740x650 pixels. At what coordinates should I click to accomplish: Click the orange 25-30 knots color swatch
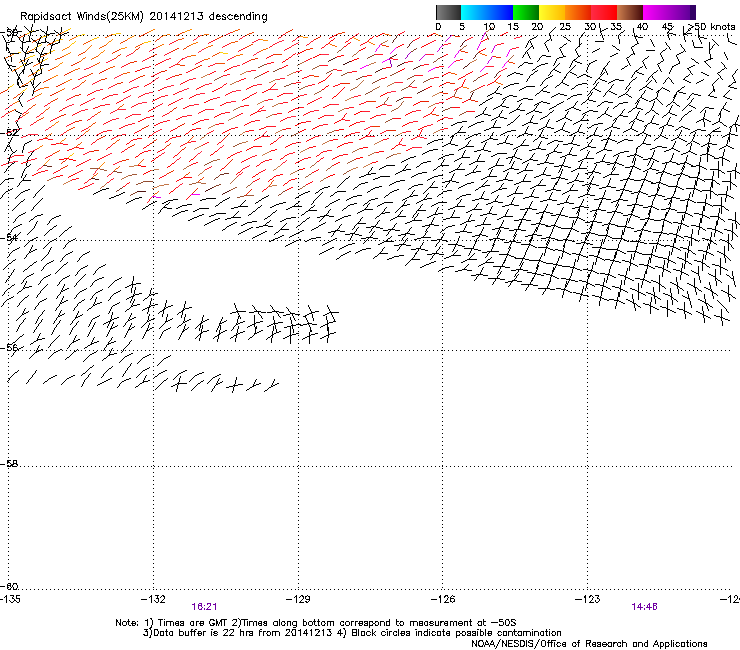[x=578, y=12]
